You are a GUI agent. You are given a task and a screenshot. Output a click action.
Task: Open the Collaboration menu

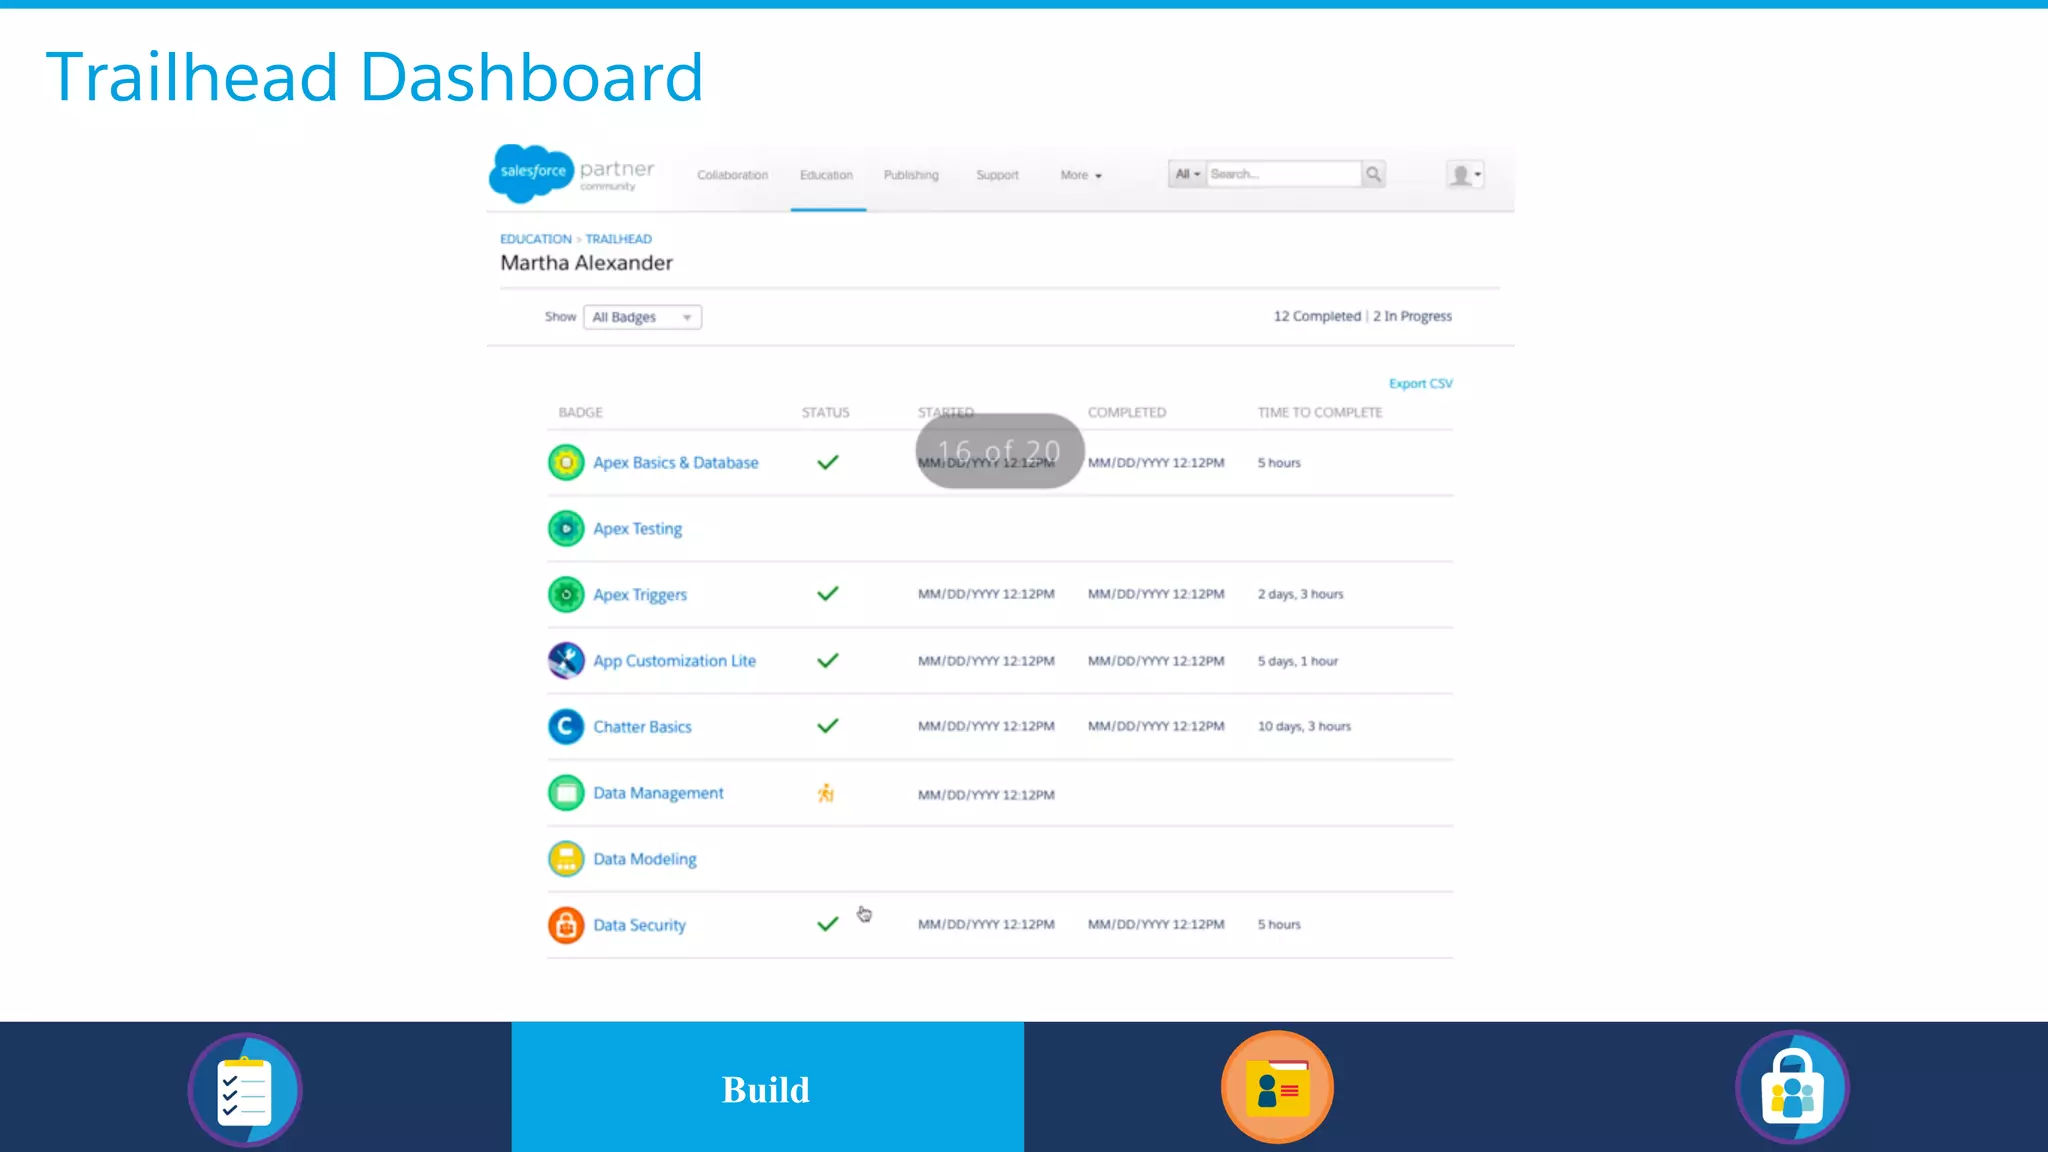(x=733, y=175)
